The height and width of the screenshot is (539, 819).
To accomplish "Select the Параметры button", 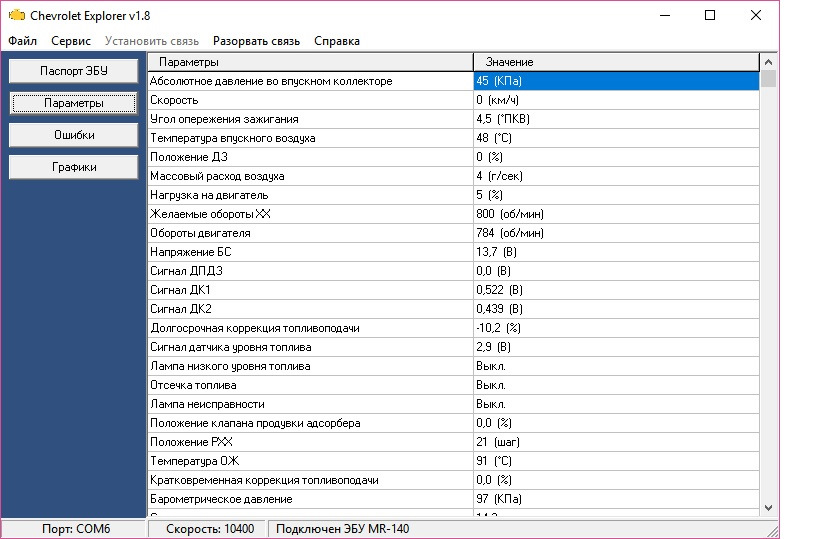I will coord(74,103).
